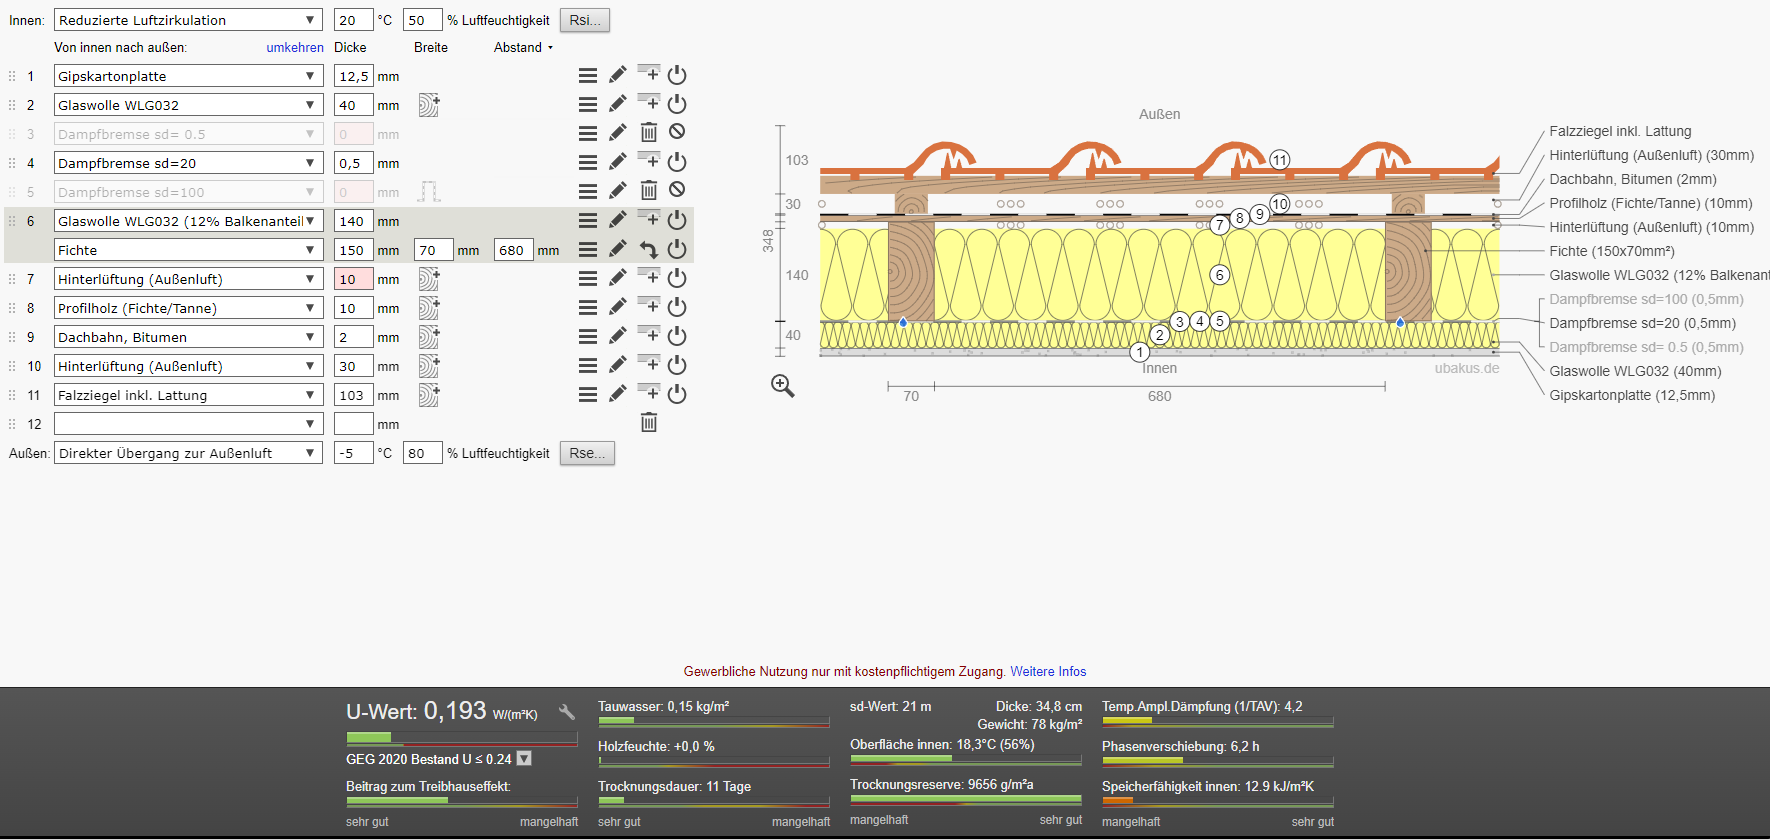Click the gap icon on Dampfbremse sd=100 row
Viewport: 1770px width, 840px height.
(429, 191)
